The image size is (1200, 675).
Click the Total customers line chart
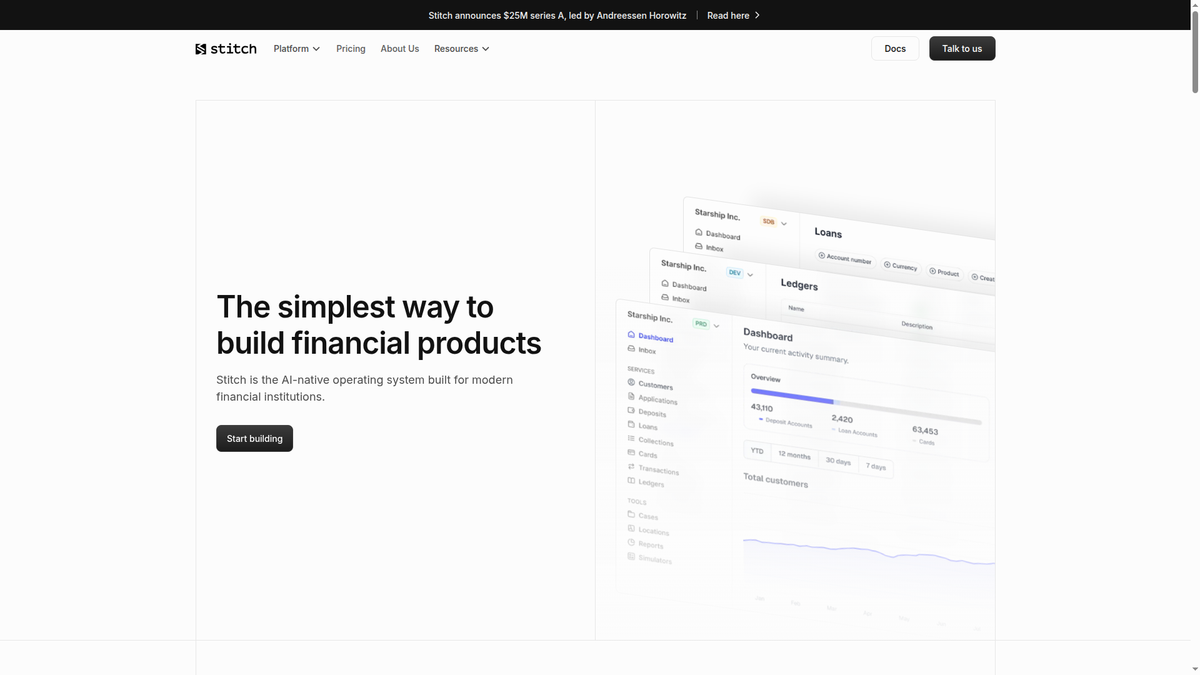[868, 550]
